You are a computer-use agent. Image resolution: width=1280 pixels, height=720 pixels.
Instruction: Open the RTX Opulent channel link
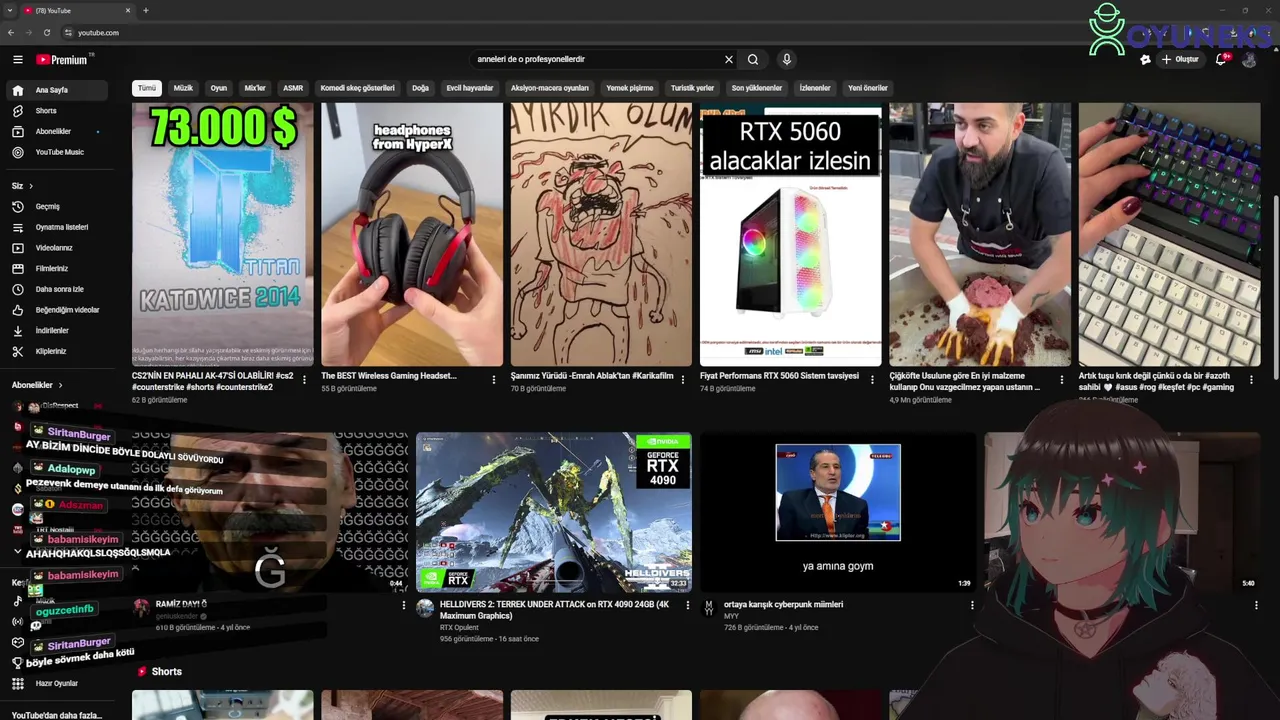[x=459, y=628]
